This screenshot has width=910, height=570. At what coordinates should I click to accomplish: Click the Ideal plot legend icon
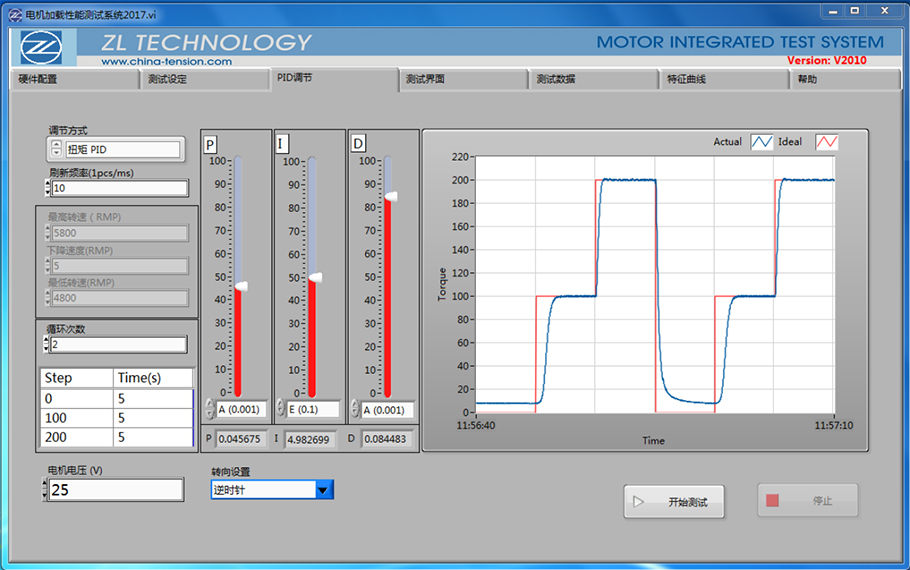point(826,142)
